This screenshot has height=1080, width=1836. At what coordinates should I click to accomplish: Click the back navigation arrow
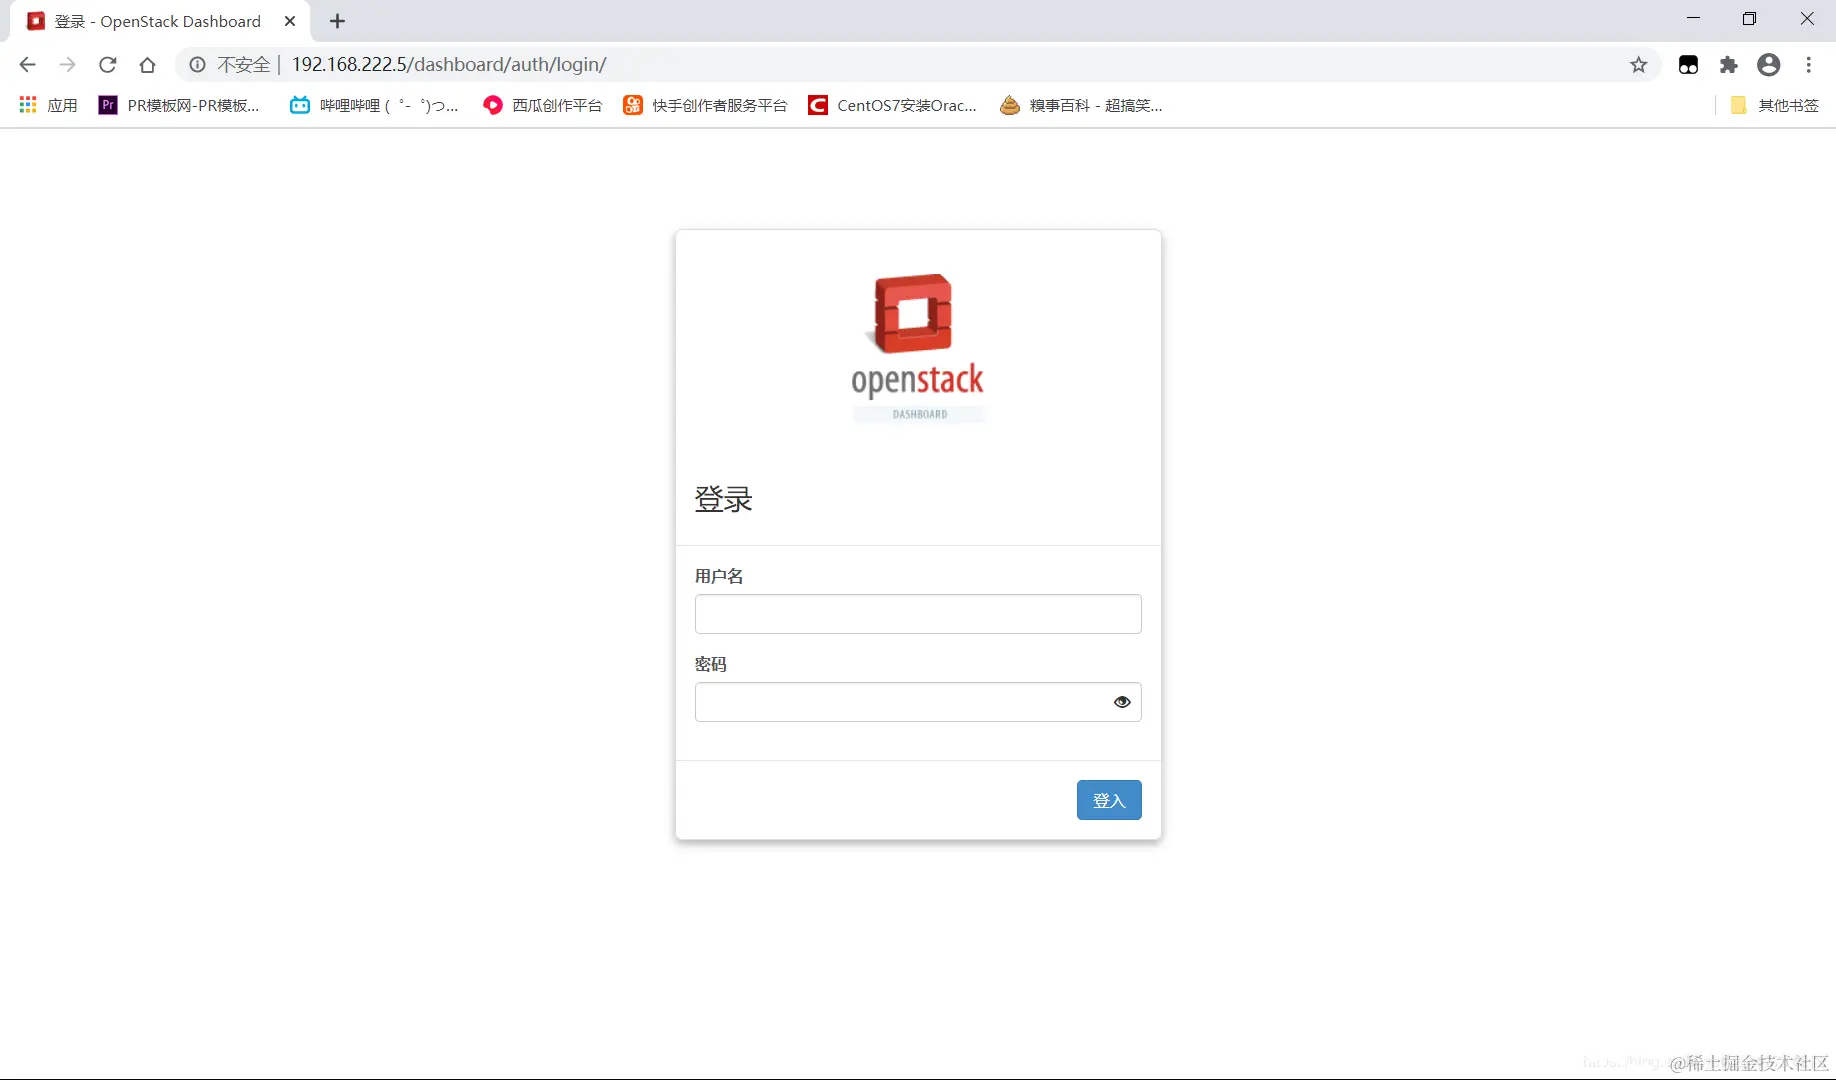coord(27,64)
